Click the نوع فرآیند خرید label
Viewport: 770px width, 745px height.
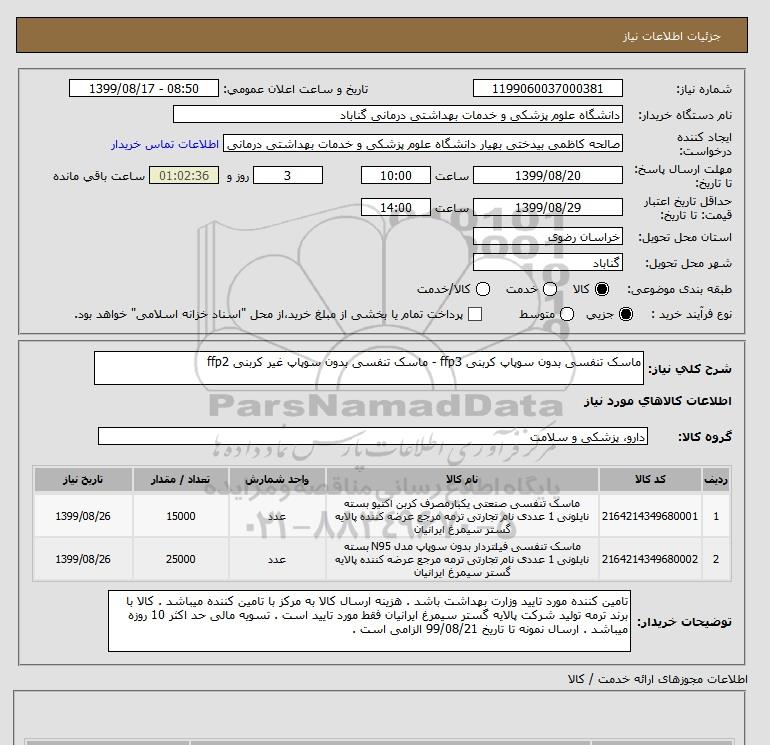tap(692, 314)
